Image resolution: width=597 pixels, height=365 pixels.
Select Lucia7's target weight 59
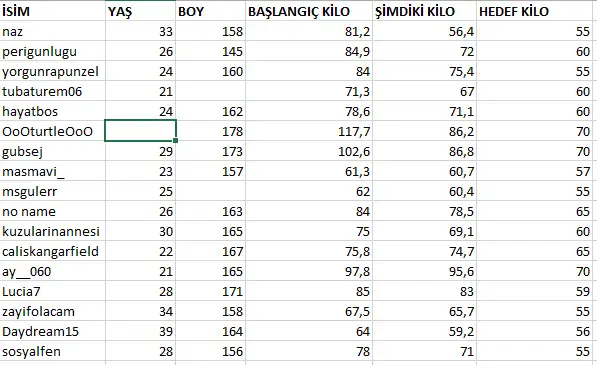click(535, 291)
